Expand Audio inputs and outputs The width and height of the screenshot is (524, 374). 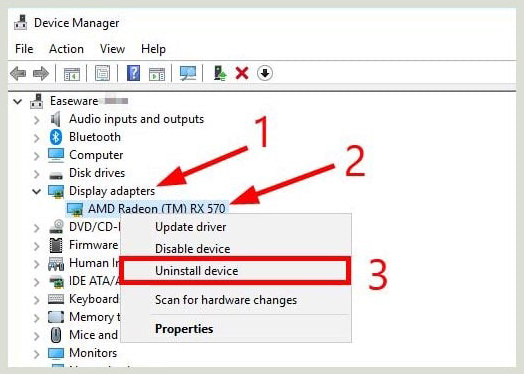point(37,120)
